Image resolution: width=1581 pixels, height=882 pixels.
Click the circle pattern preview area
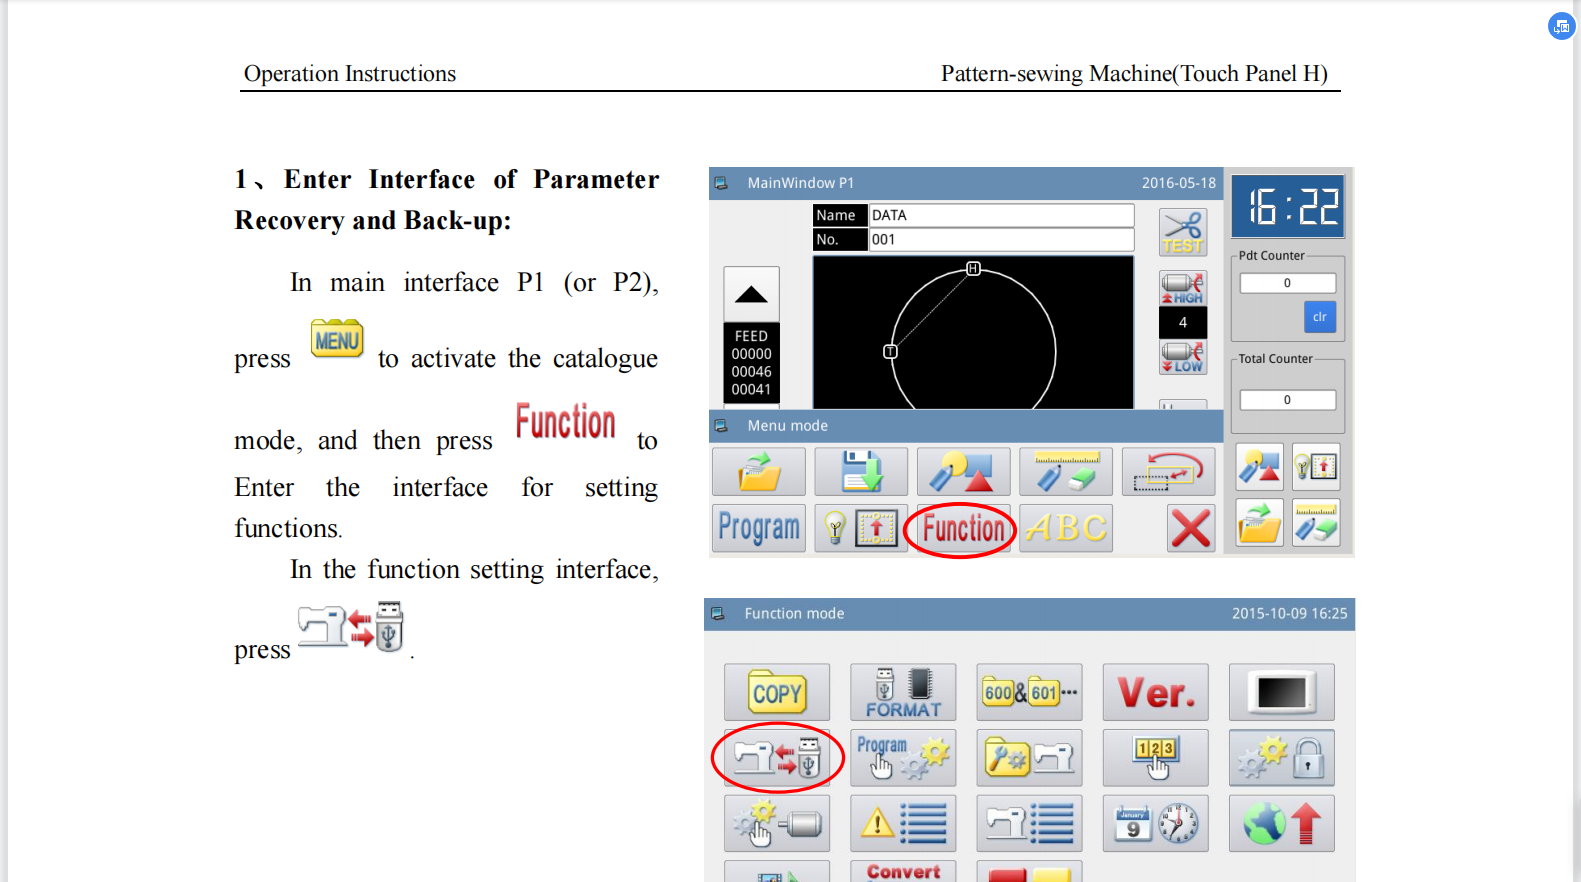coord(973,333)
